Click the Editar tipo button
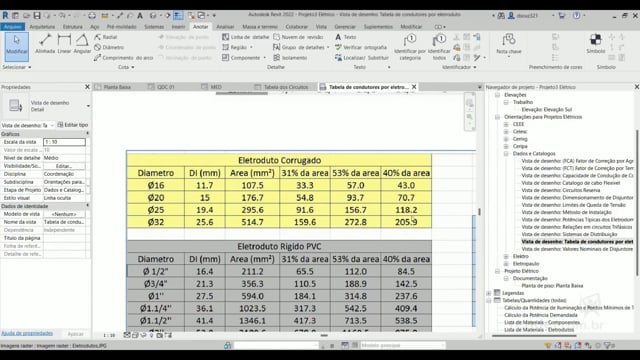640x360 pixels. (73, 125)
